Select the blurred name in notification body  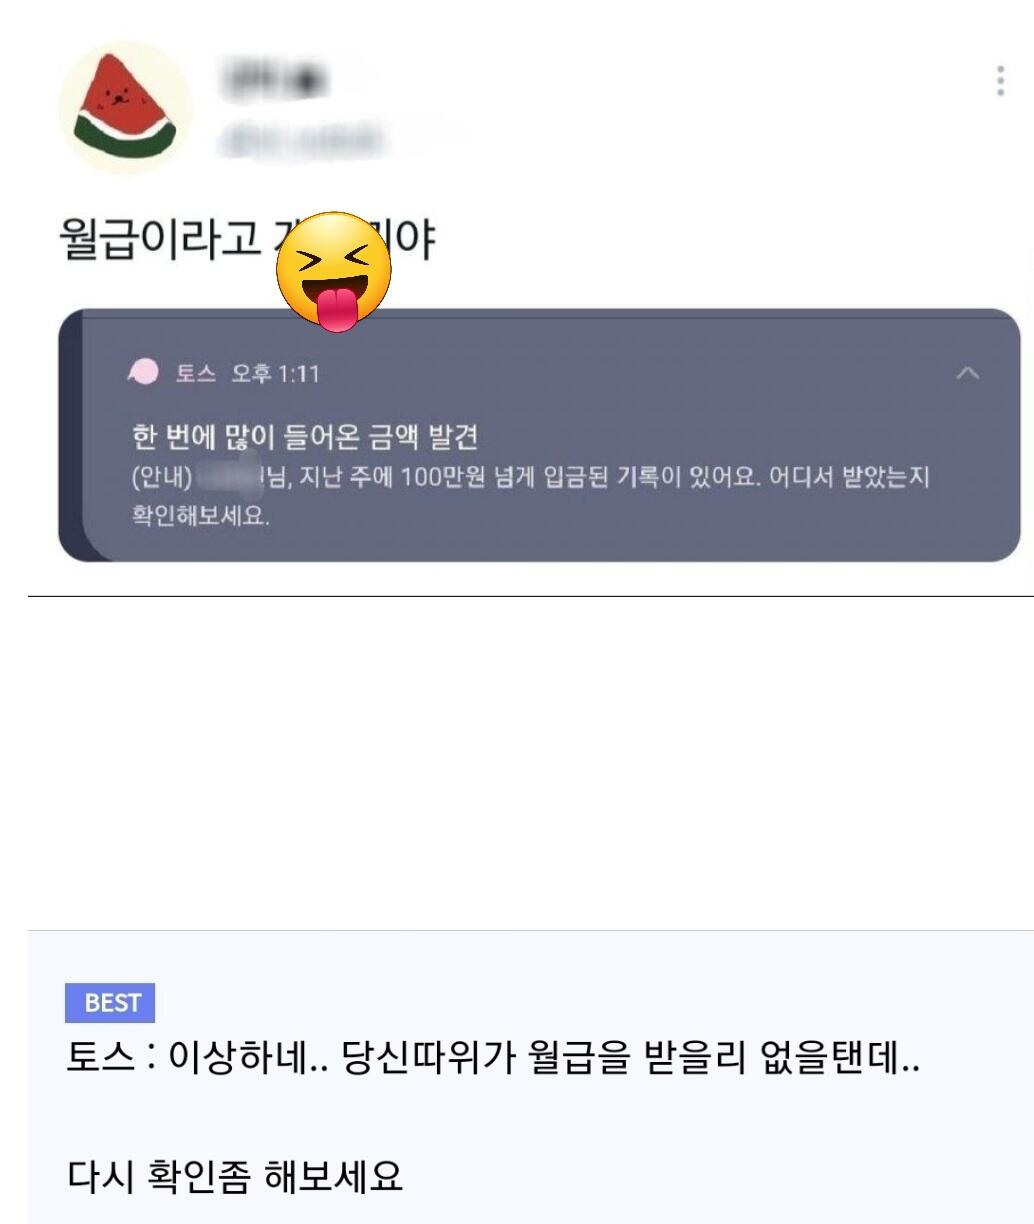(229, 478)
